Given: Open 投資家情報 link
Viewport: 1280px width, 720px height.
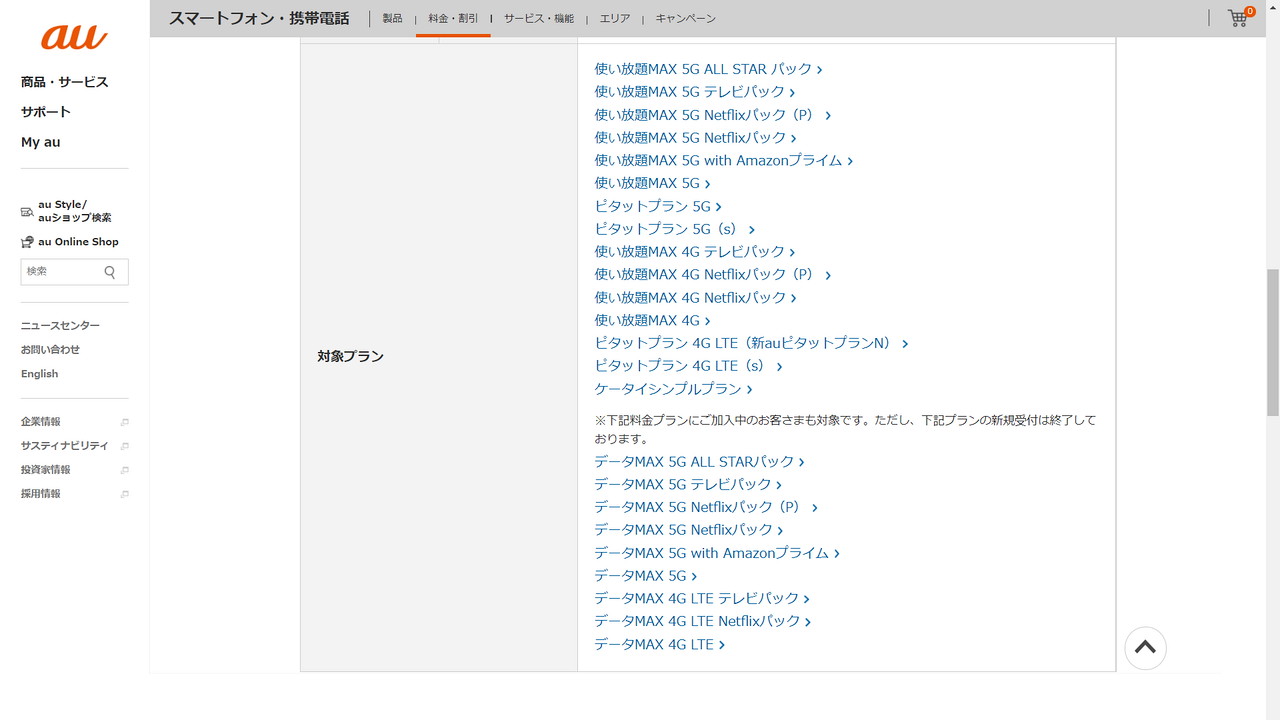Looking at the screenshot, I should point(46,470).
